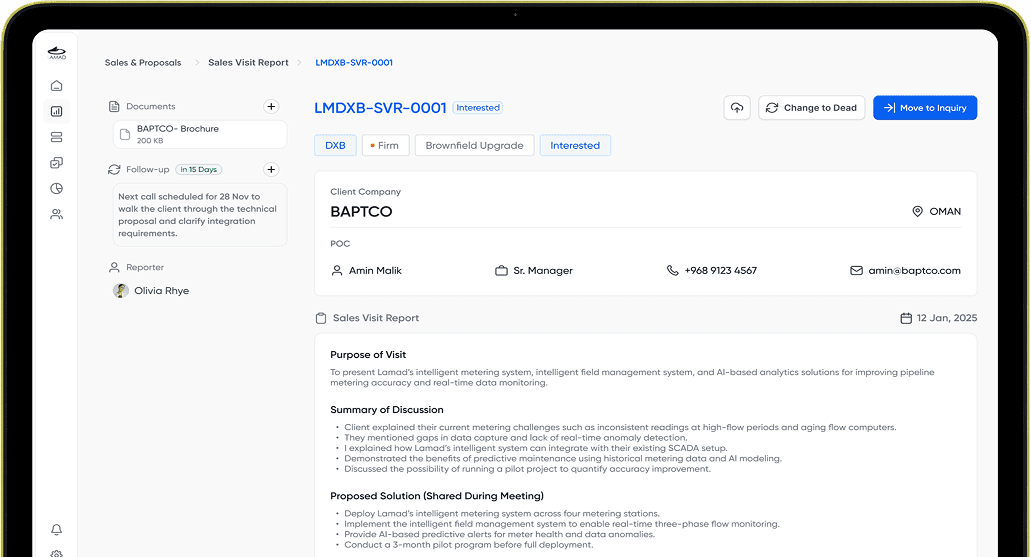1031x557 pixels.
Task: Click the phone number +968 9123 4567
Action: pyautogui.click(x=721, y=270)
